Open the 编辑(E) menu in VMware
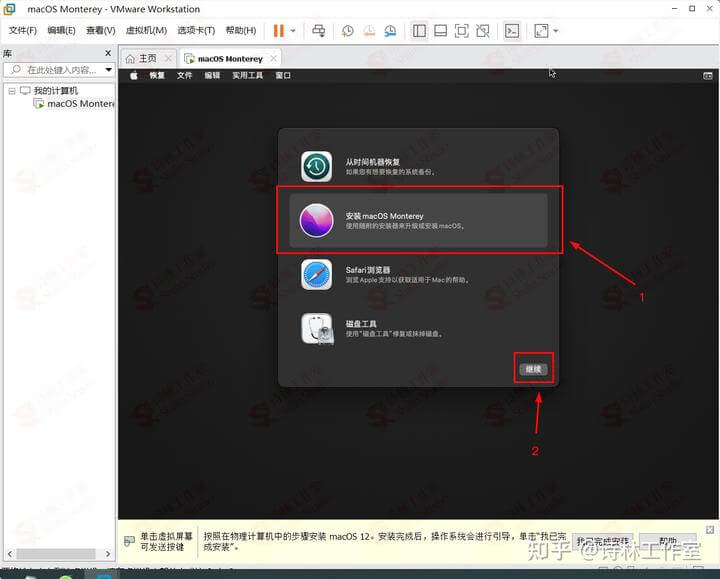Screen dimensions: 720x579 (x=61, y=30)
